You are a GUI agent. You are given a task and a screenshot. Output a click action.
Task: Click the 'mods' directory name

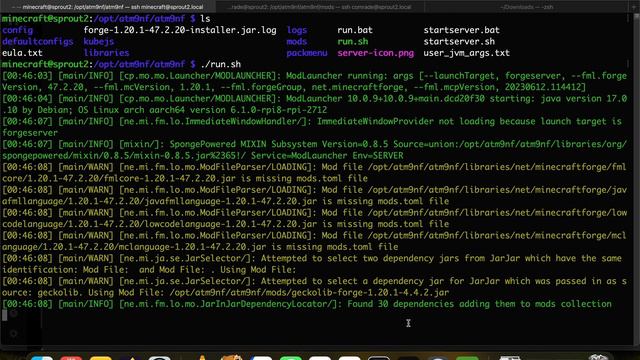coord(297,42)
